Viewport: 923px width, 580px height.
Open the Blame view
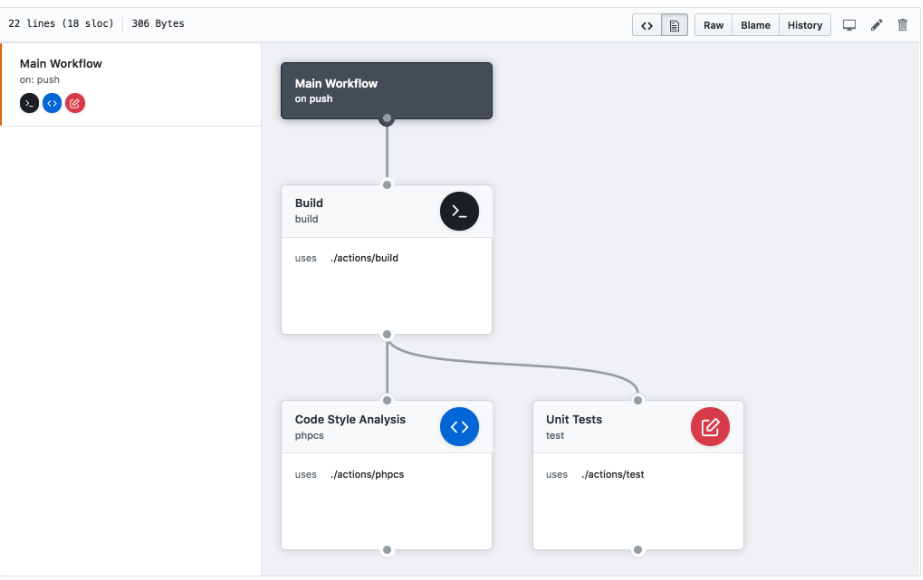pos(755,24)
